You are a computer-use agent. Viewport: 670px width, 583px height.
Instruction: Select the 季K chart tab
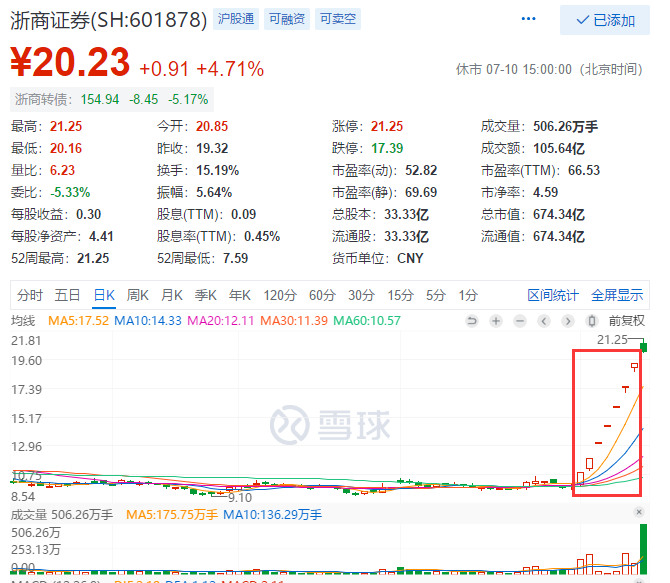(x=206, y=295)
